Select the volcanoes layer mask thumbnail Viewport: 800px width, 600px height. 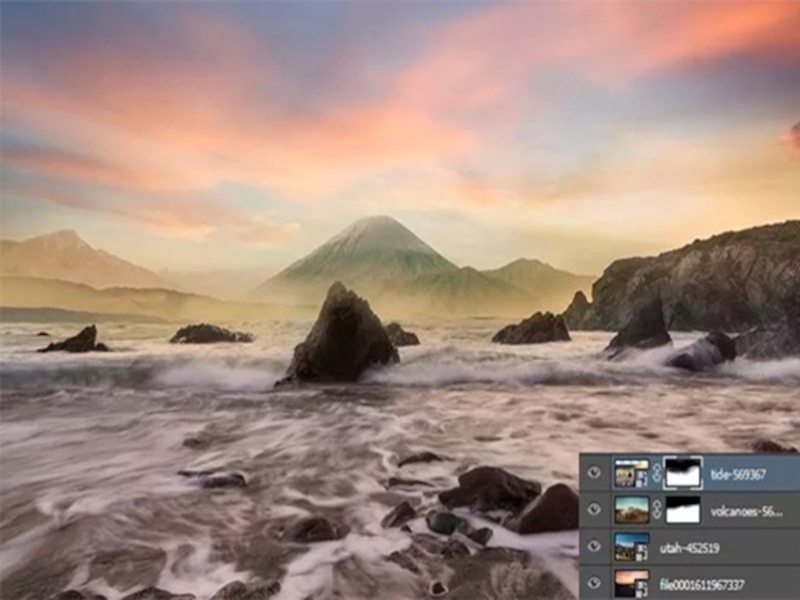coord(683,510)
